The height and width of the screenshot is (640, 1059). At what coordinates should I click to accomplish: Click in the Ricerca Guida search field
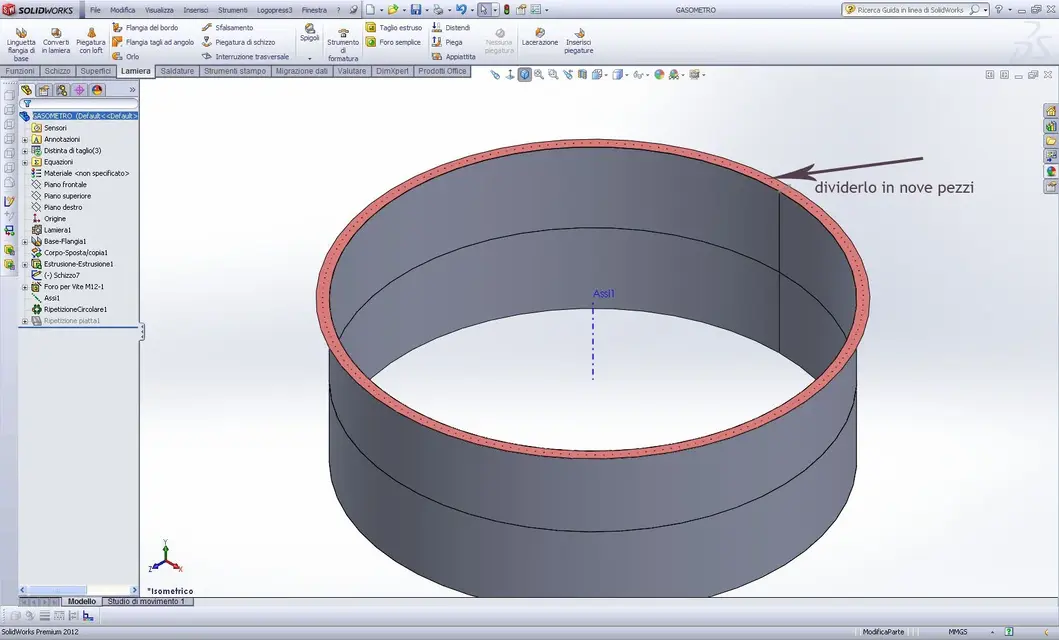(910, 10)
